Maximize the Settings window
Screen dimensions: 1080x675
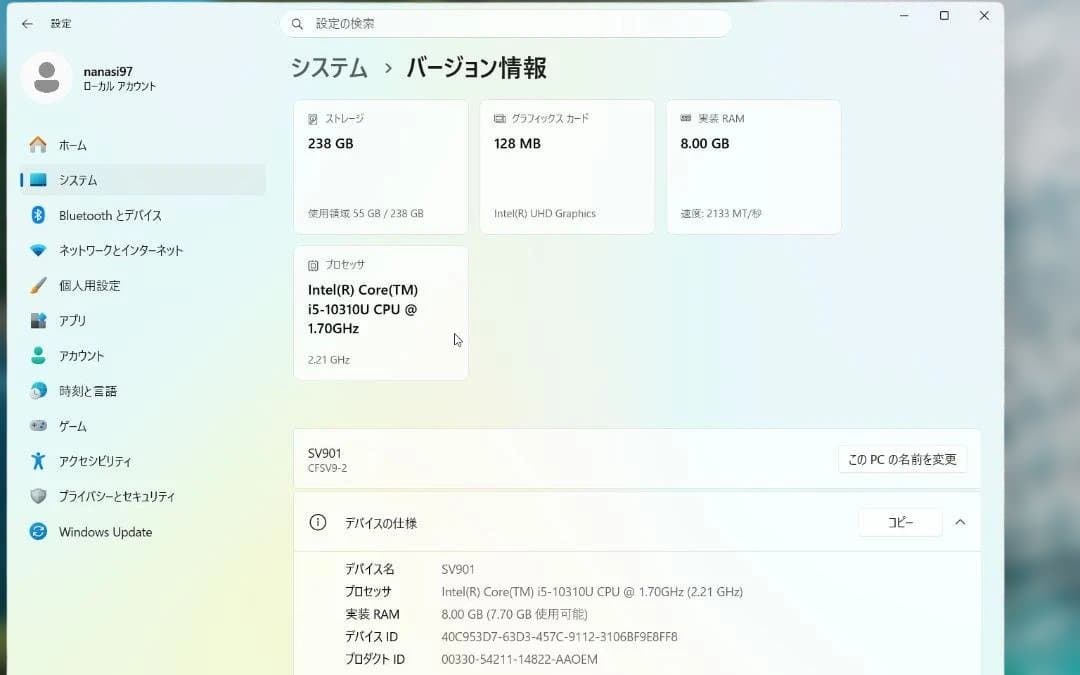pyautogui.click(x=944, y=15)
